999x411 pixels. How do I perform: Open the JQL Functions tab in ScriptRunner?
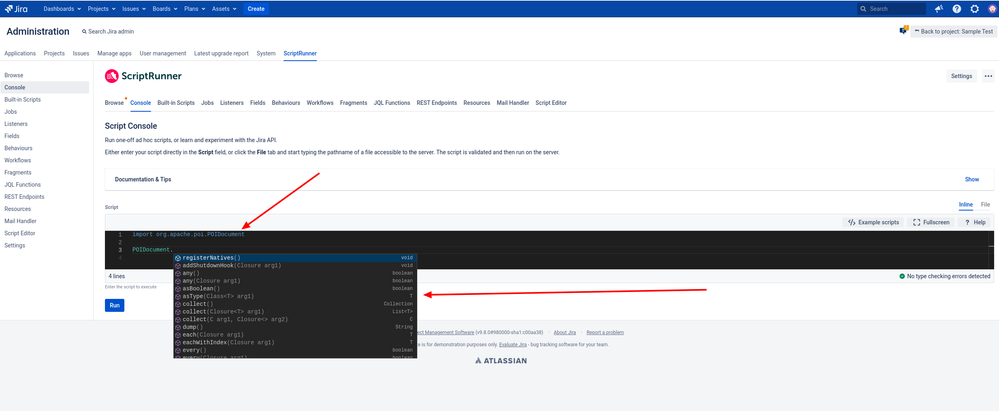(392, 103)
